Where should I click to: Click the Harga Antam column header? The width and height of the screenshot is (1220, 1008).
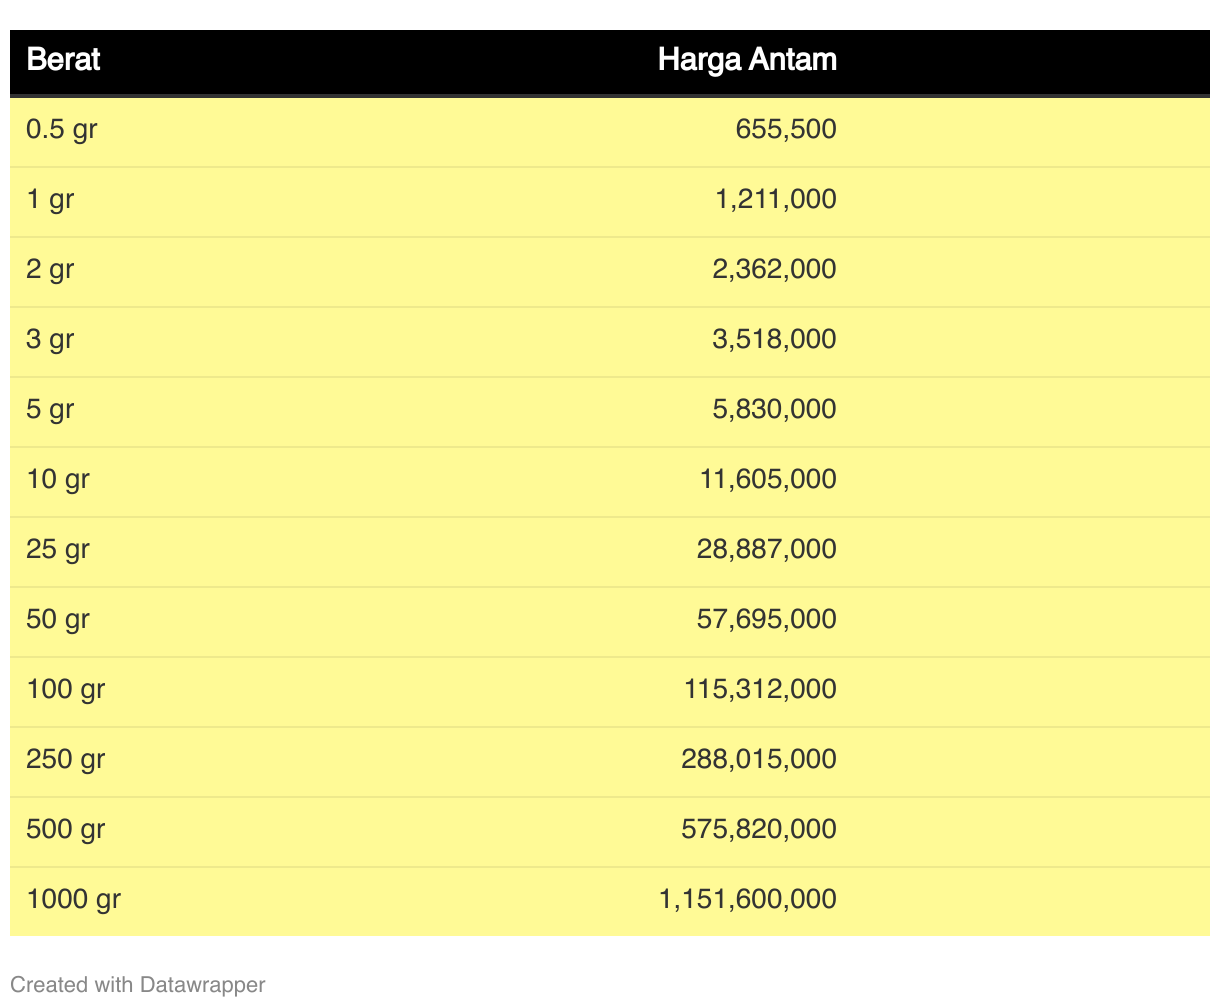pos(747,60)
